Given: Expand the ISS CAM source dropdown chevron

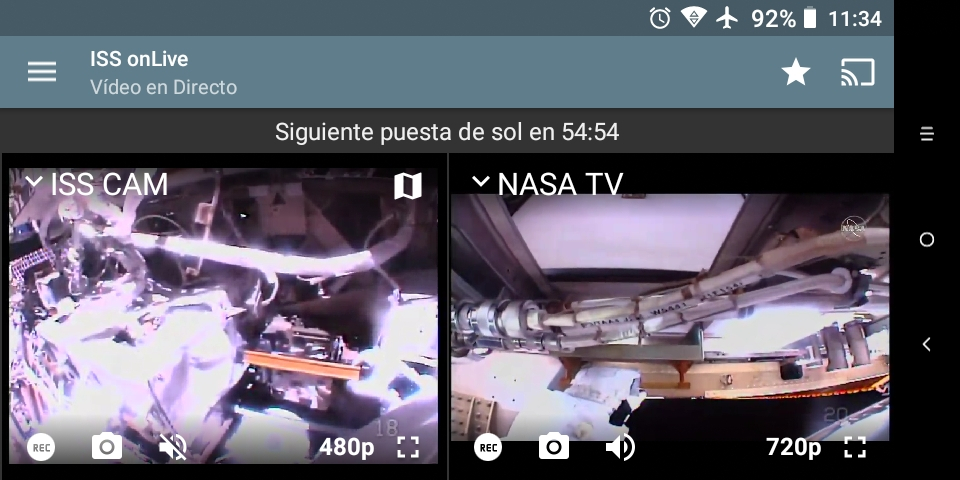Looking at the screenshot, I should (34, 181).
